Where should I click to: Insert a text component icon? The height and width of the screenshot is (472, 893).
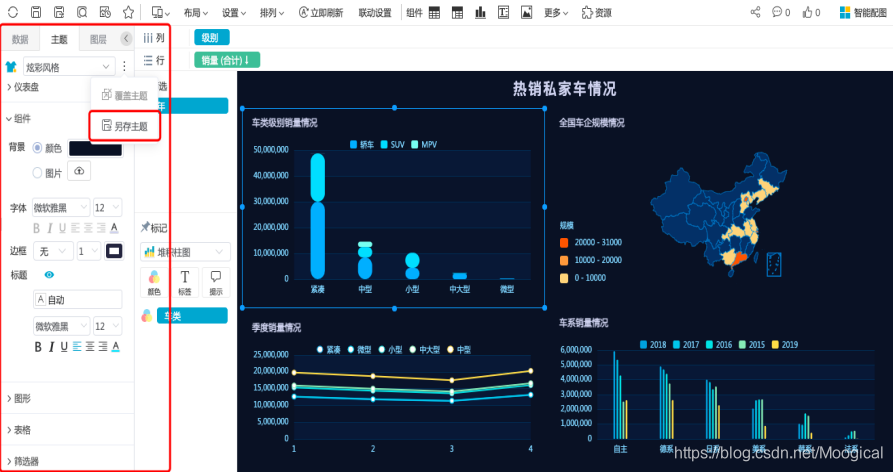503,13
